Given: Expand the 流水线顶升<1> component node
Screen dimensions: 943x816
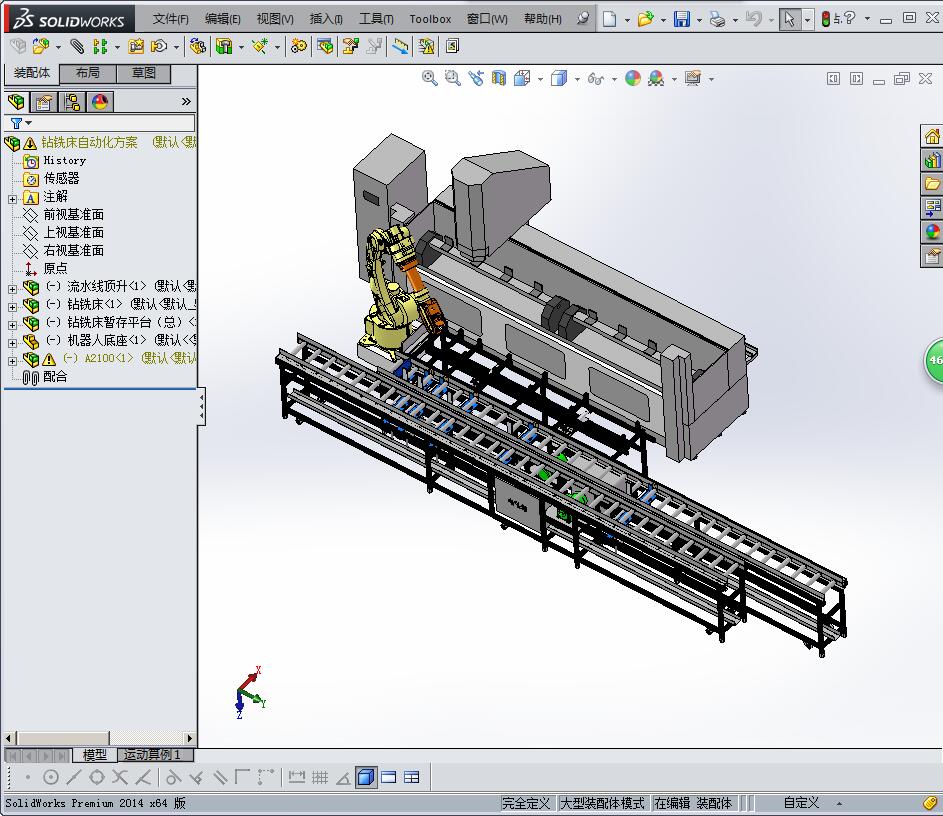Looking at the screenshot, I should (12, 289).
